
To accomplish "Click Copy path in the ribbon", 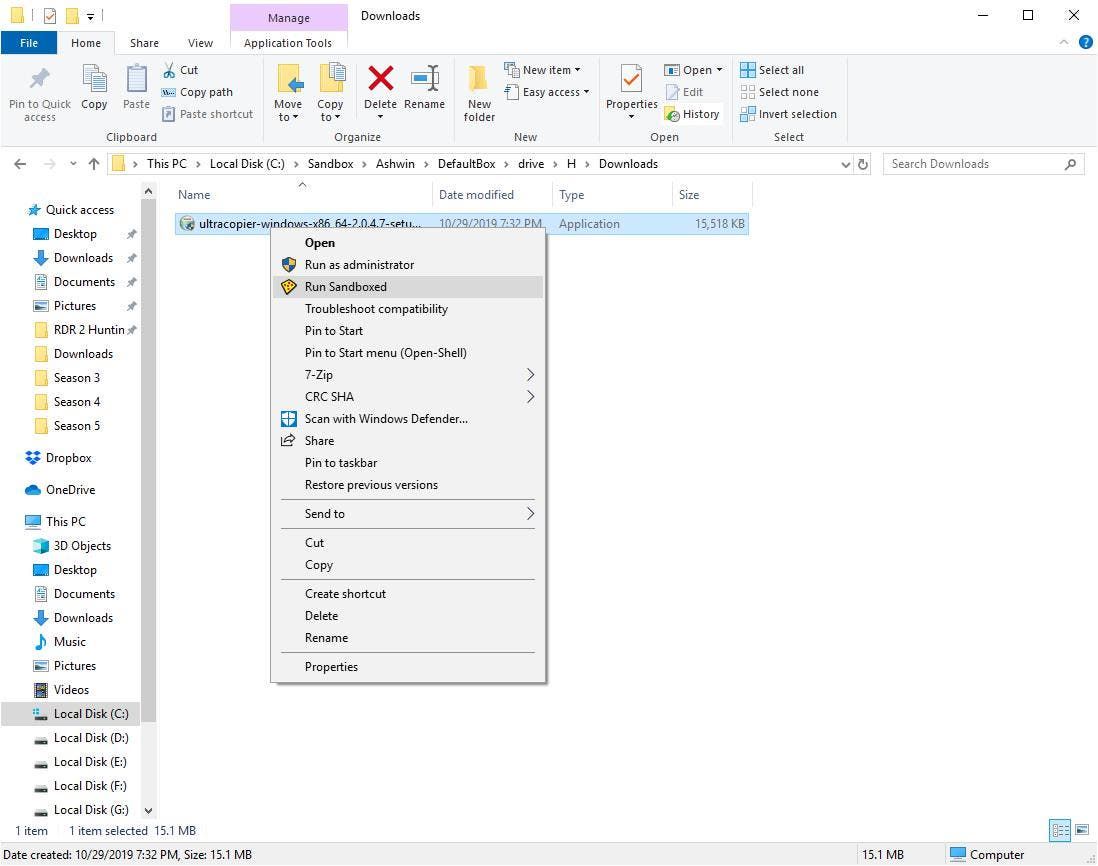I will click(x=197, y=92).
